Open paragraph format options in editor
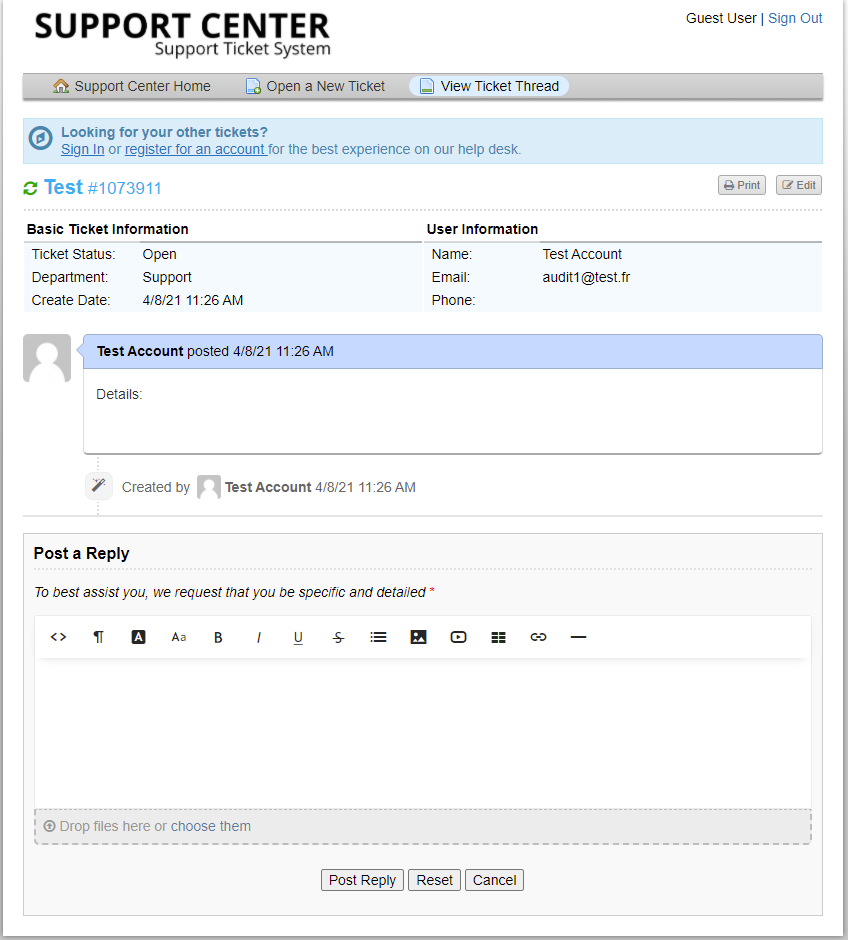The image size is (848, 940). click(x=99, y=637)
